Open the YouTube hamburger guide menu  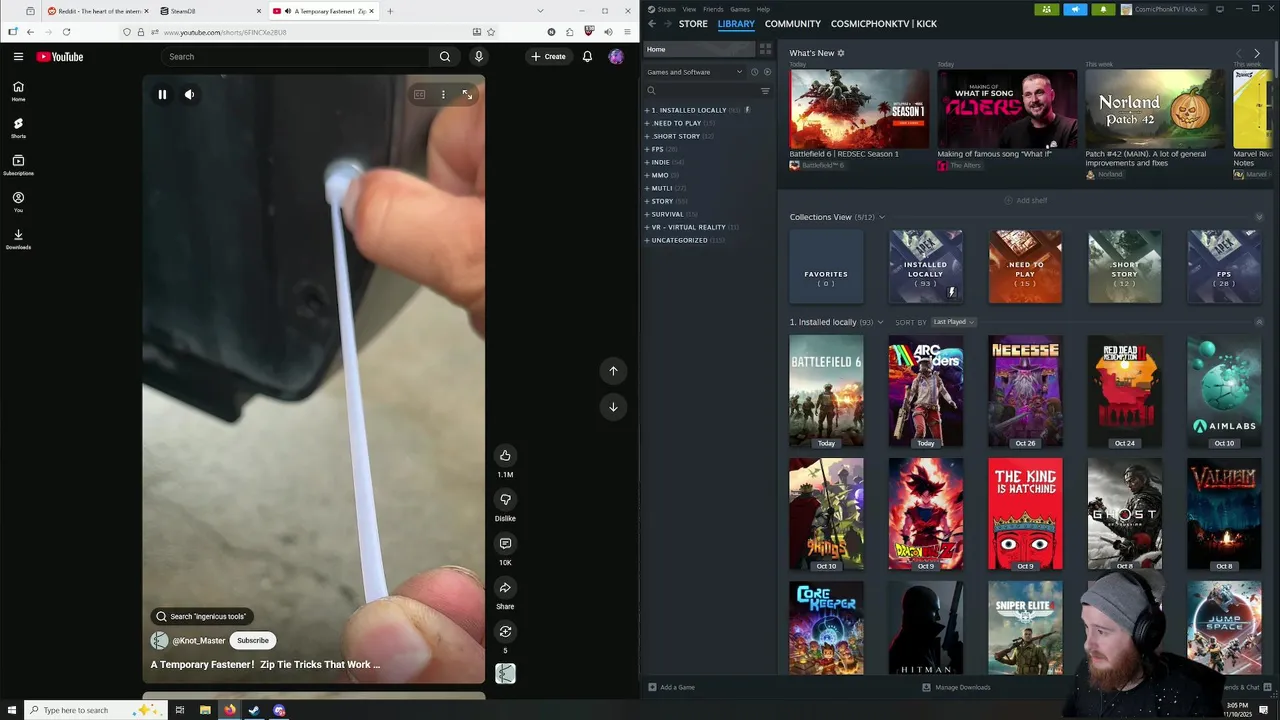[18, 57]
